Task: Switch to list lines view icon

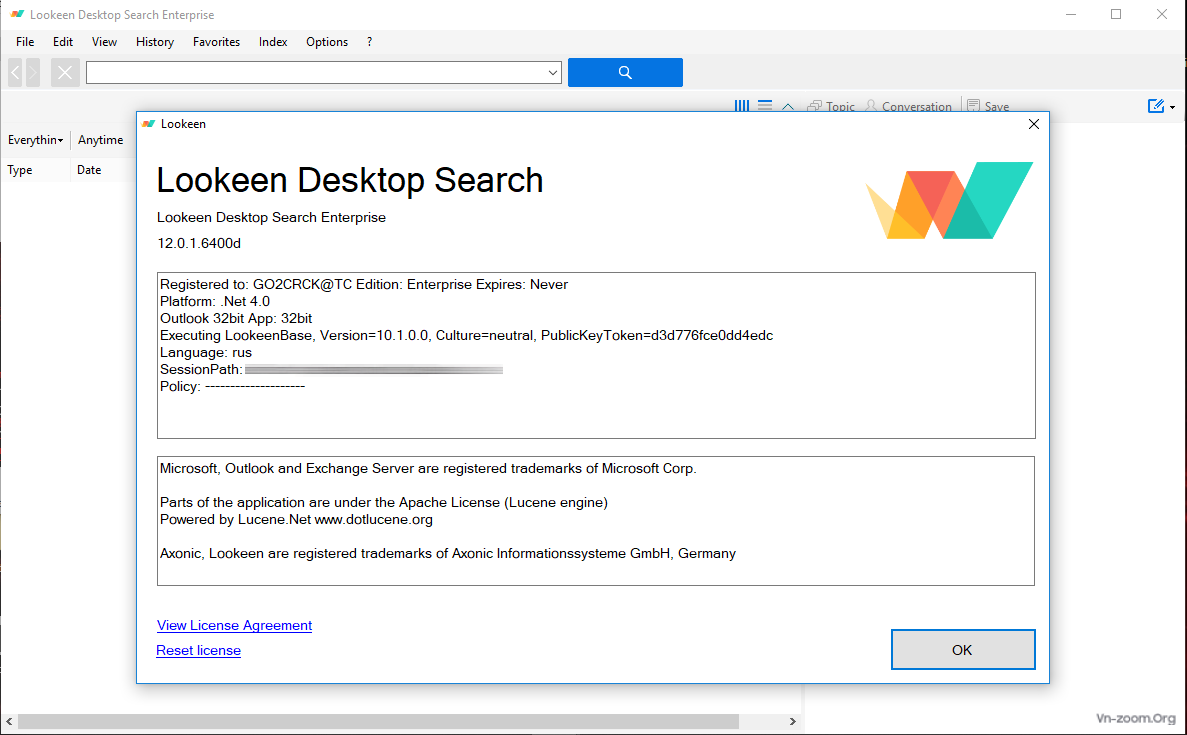Action: point(765,106)
